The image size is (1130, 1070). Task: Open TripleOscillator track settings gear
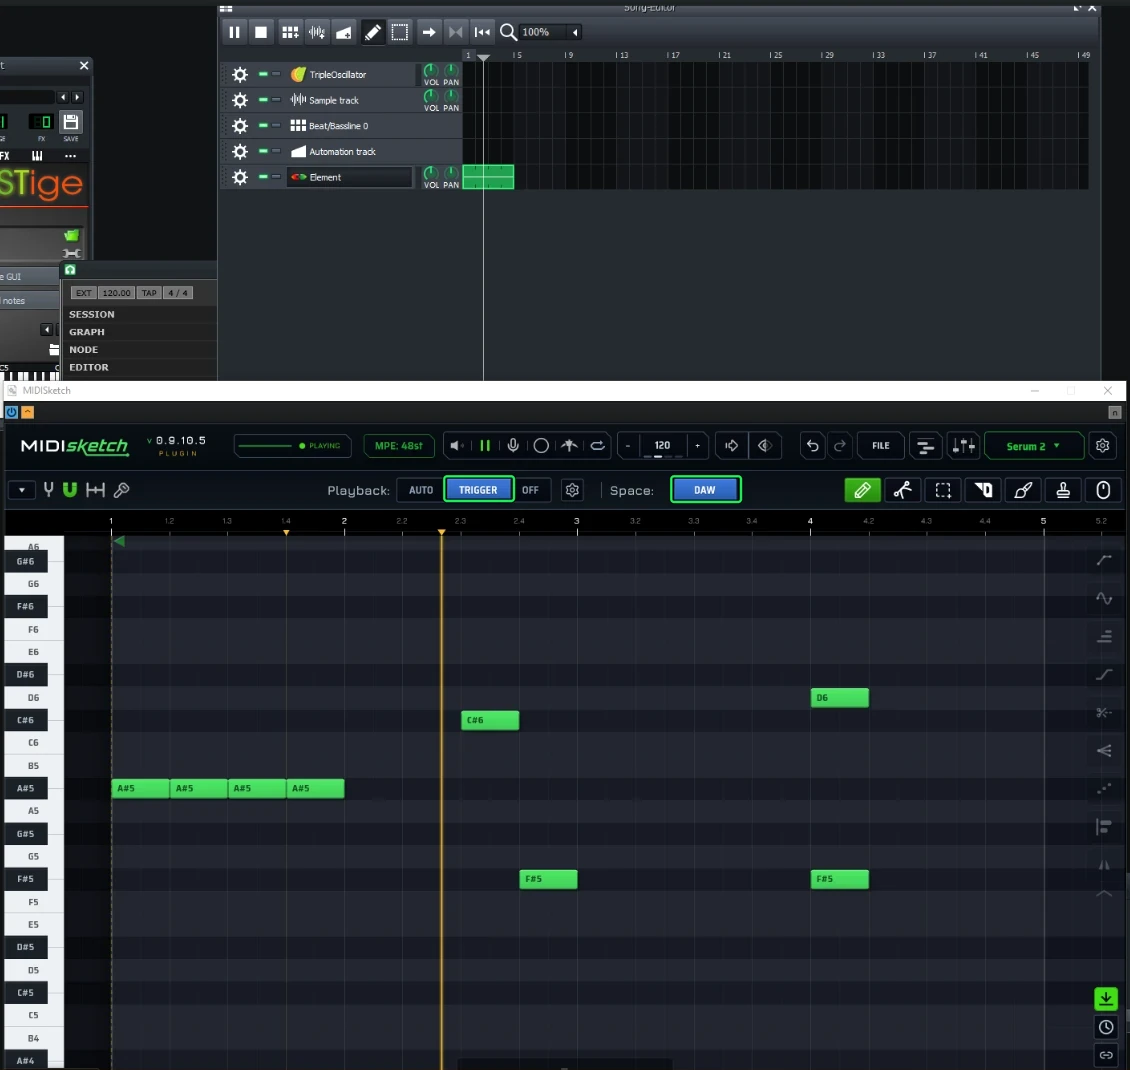point(240,74)
